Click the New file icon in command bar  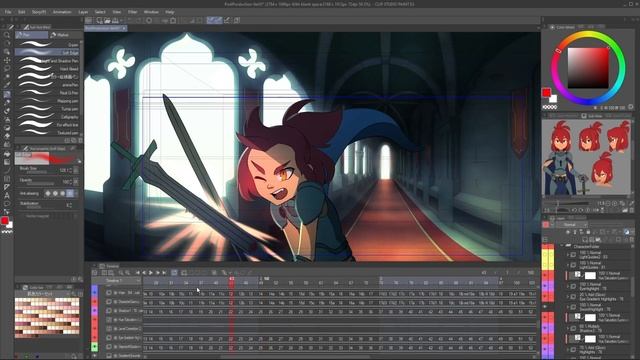[x=100, y=20]
